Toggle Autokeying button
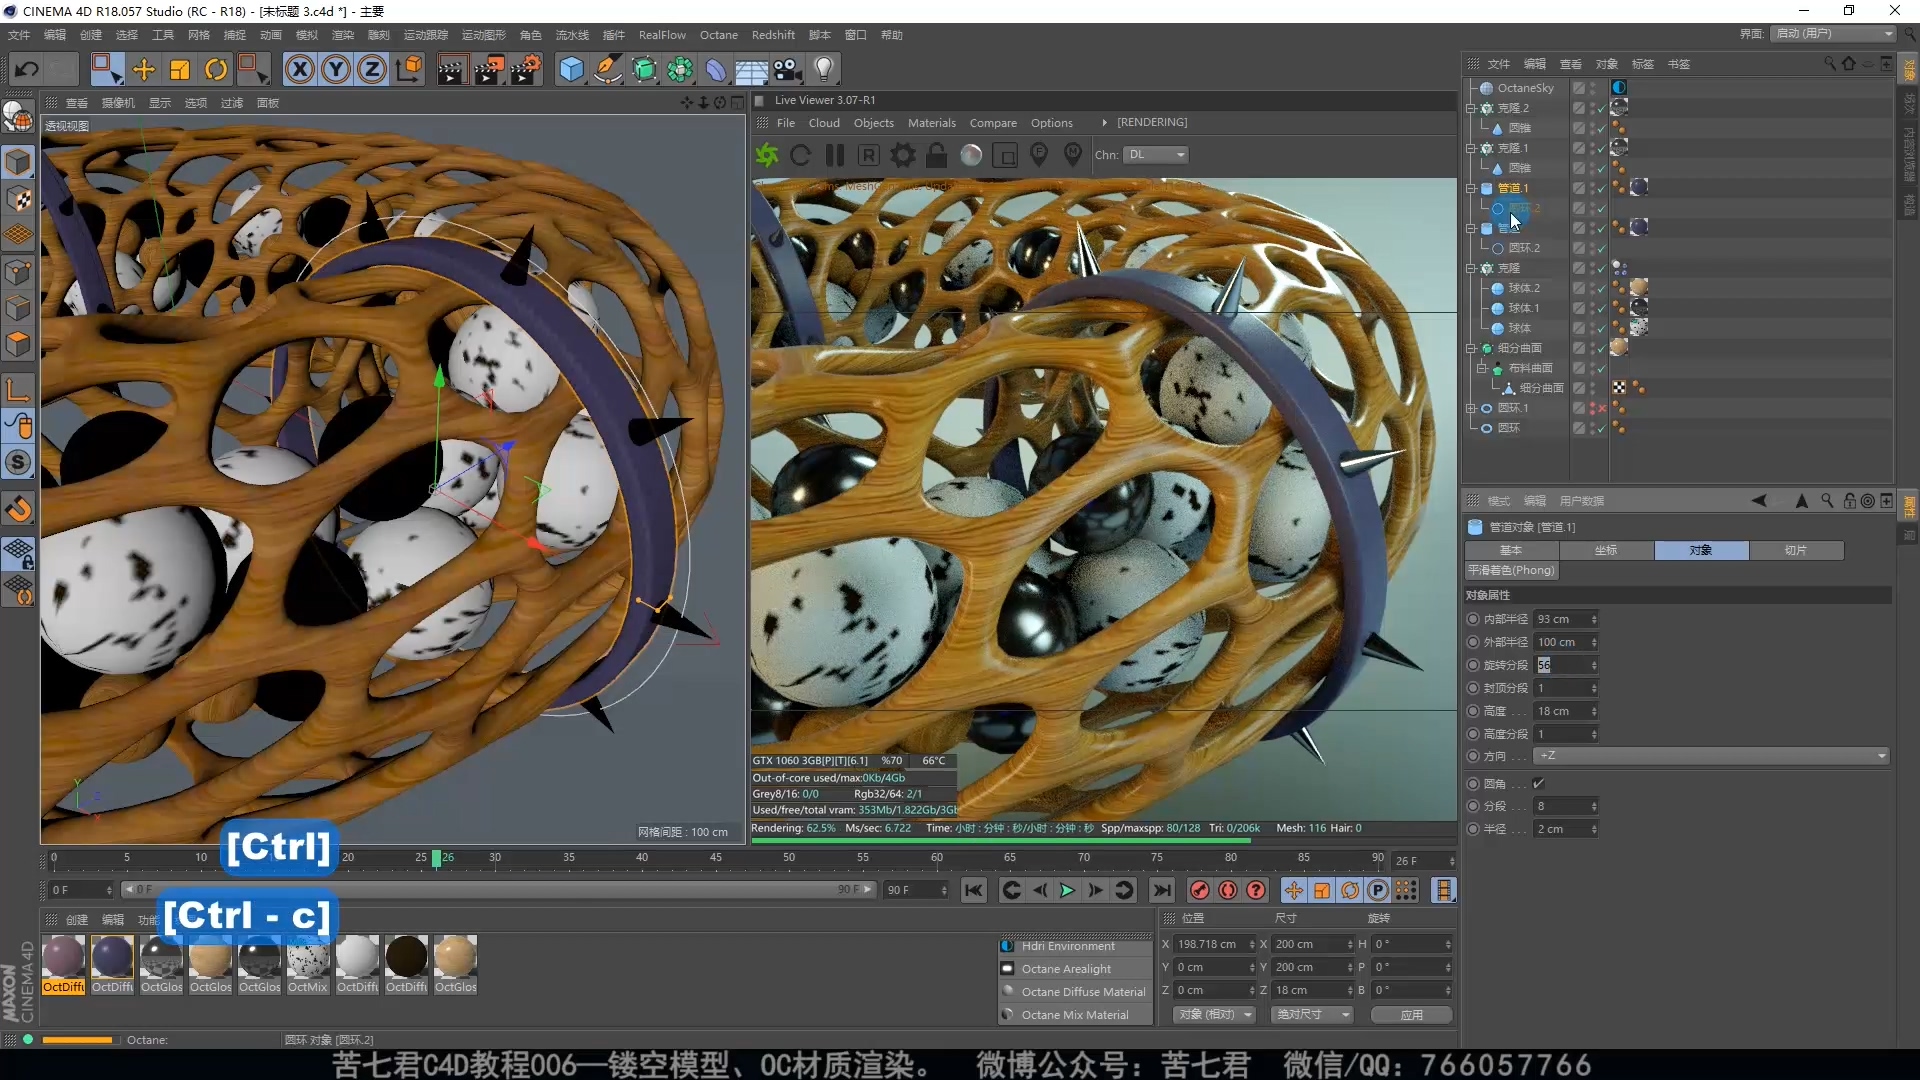This screenshot has height=1080, width=1920. (1228, 890)
